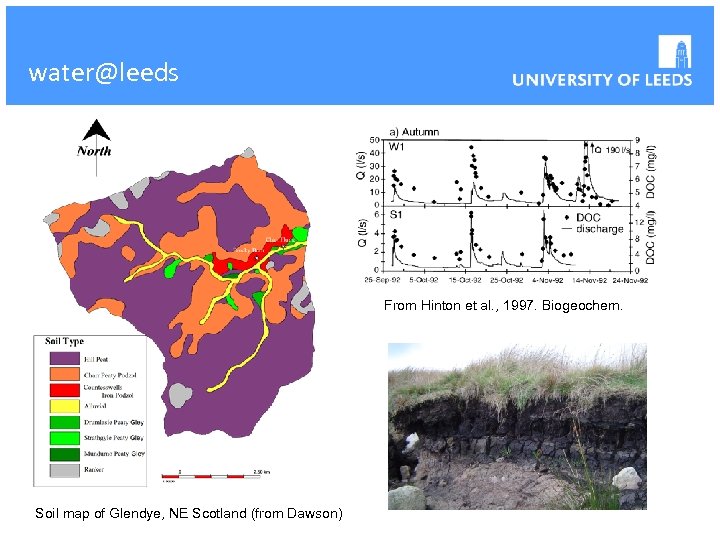Click the Alluvial legend label
The width and height of the screenshot is (720, 540).
(x=95, y=406)
